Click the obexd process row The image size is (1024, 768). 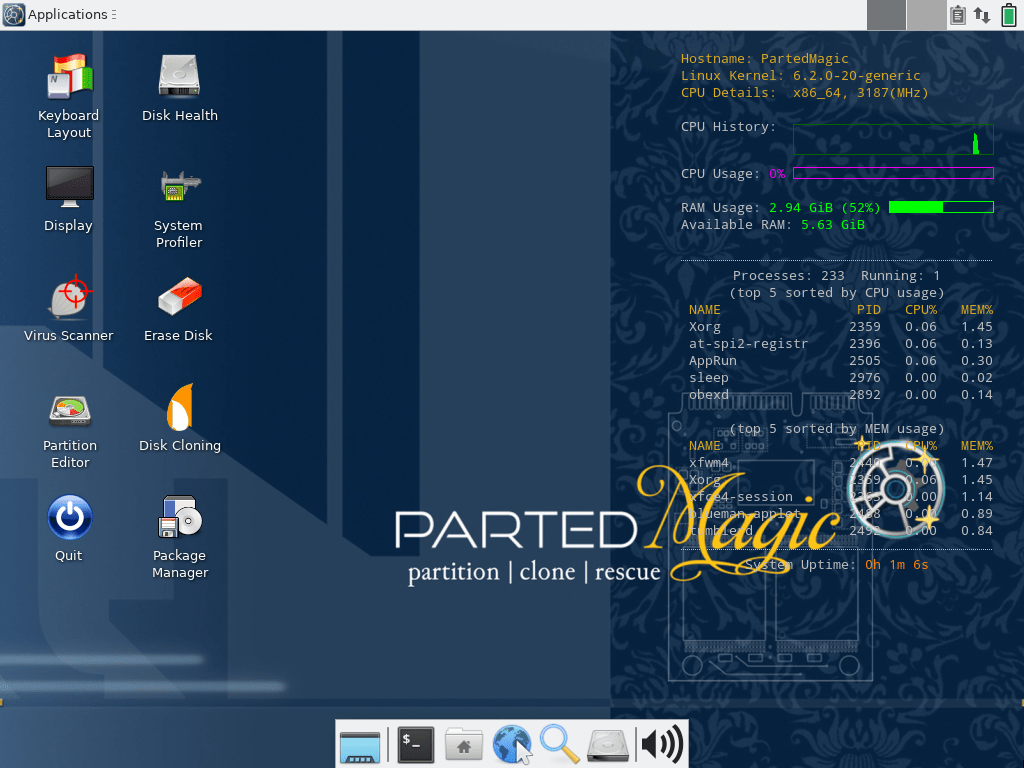click(840, 394)
